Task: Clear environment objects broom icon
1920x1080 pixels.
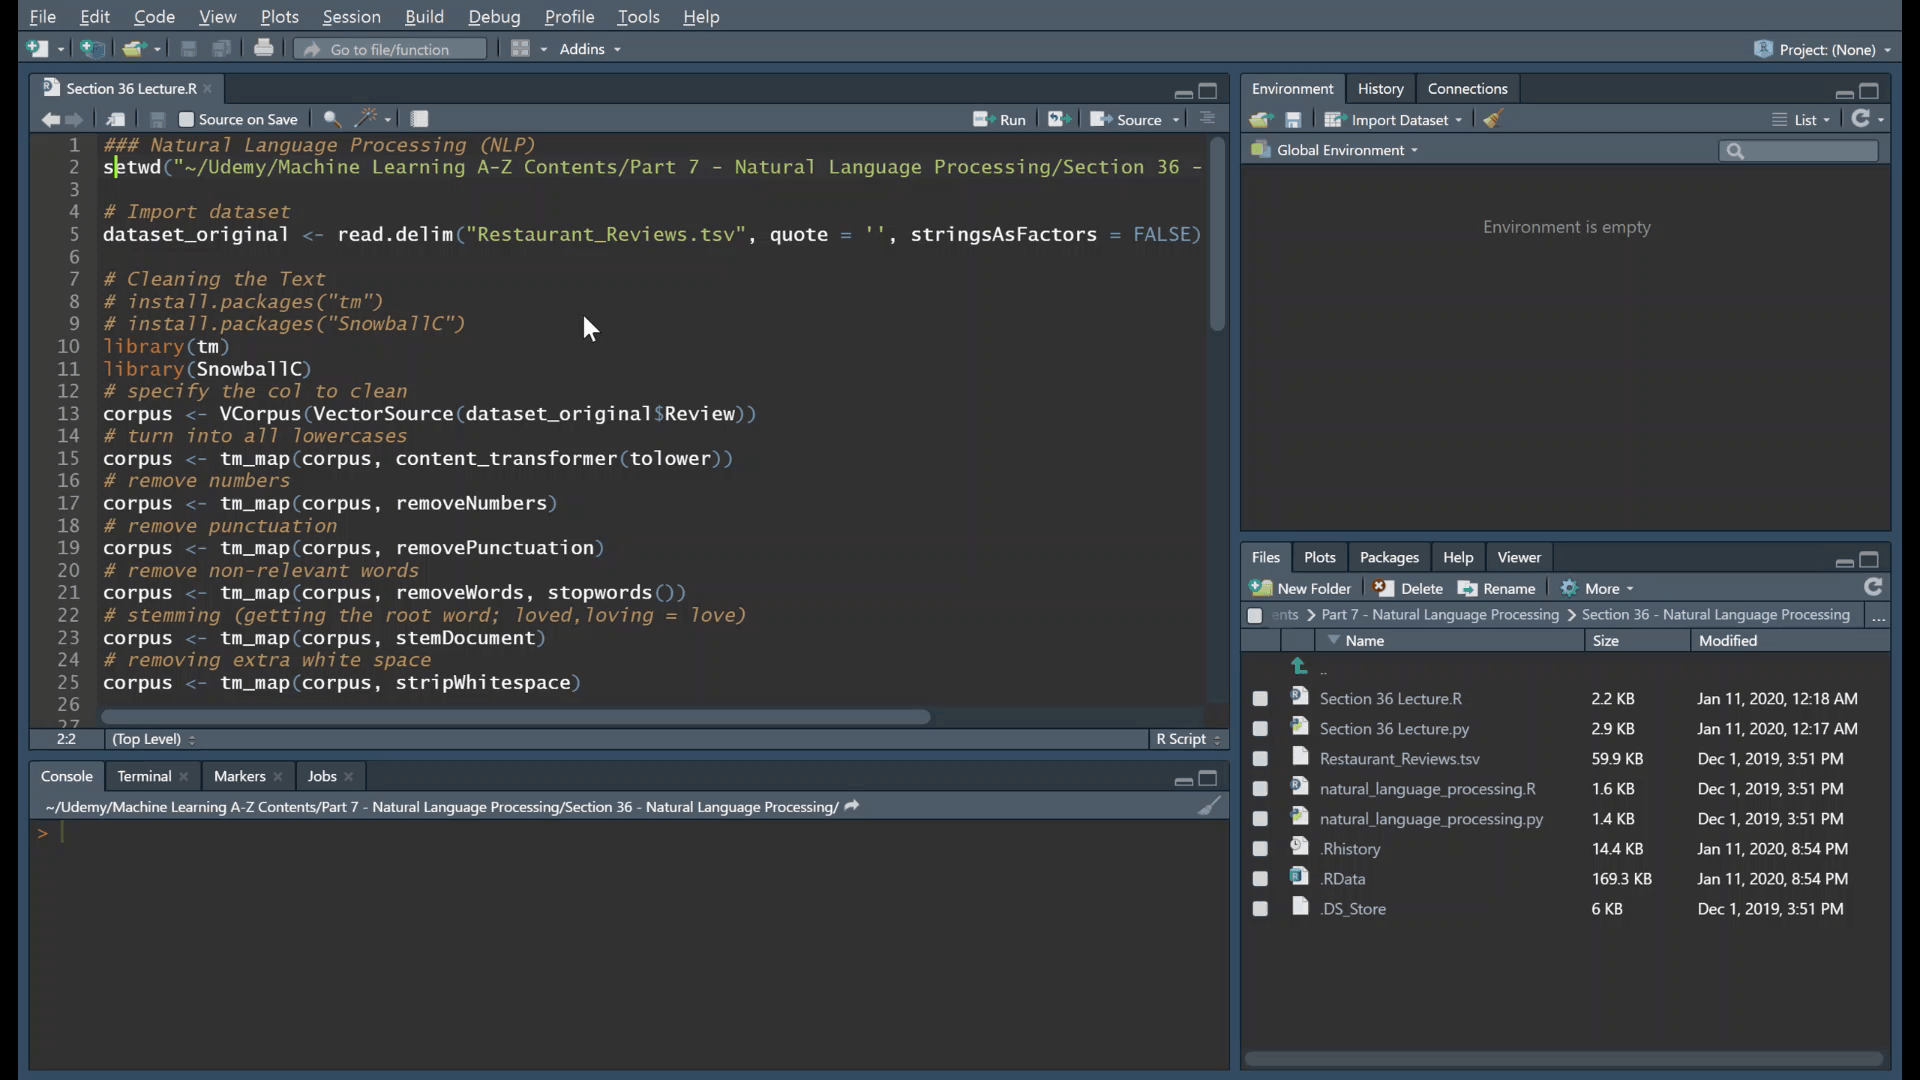Action: tap(1492, 119)
